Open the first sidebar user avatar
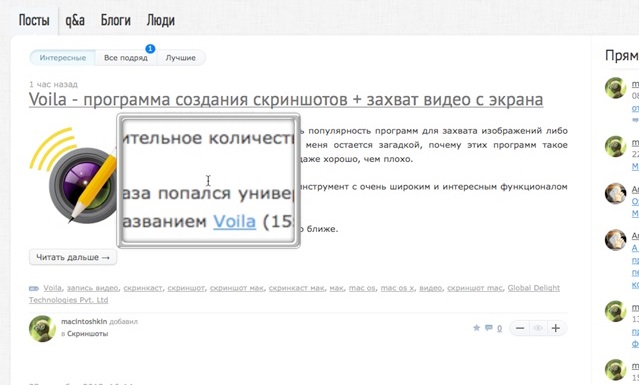Image resolution: width=639 pixels, height=385 pixels. pyautogui.click(x=615, y=88)
